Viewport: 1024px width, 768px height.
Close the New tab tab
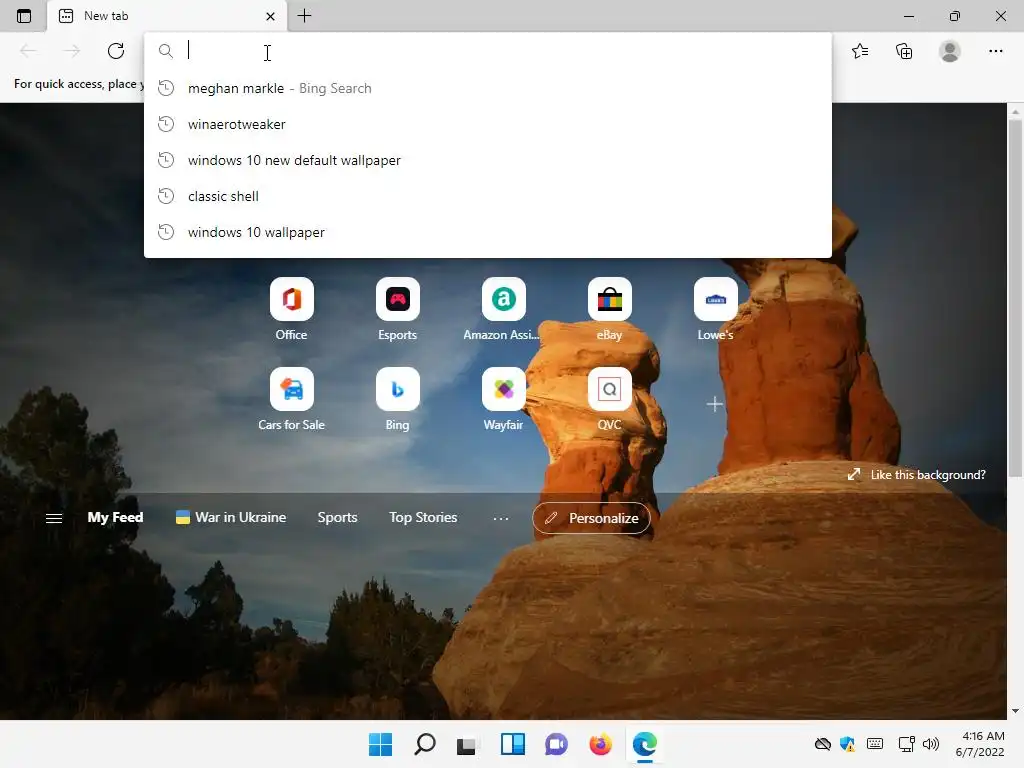pyautogui.click(x=270, y=16)
